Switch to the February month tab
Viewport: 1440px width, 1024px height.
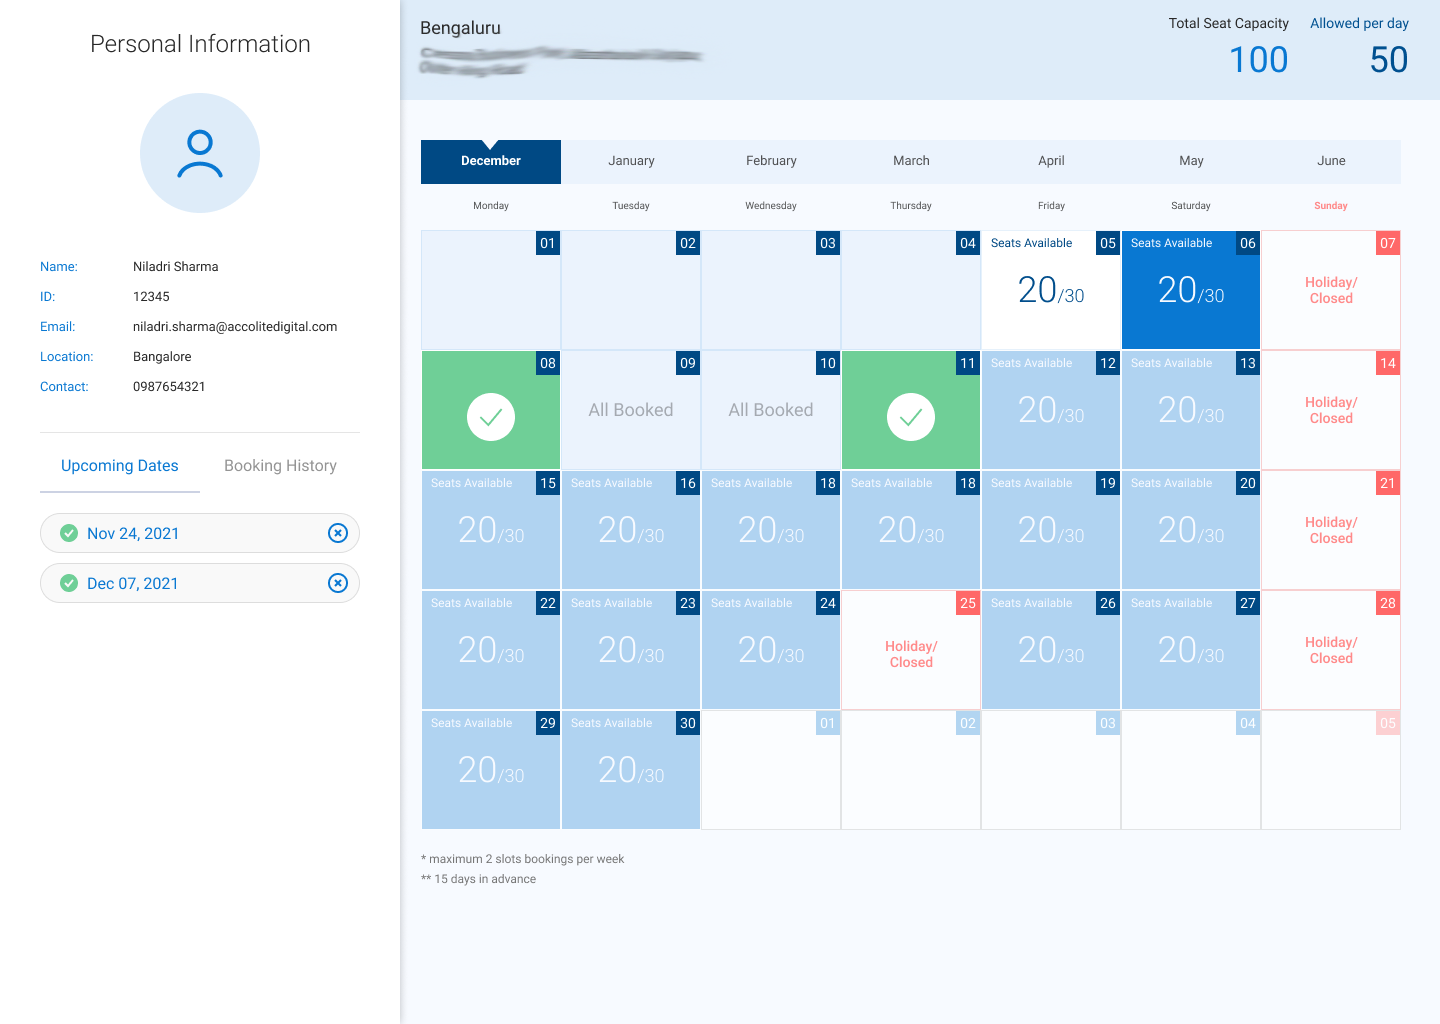(x=771, y=161)
